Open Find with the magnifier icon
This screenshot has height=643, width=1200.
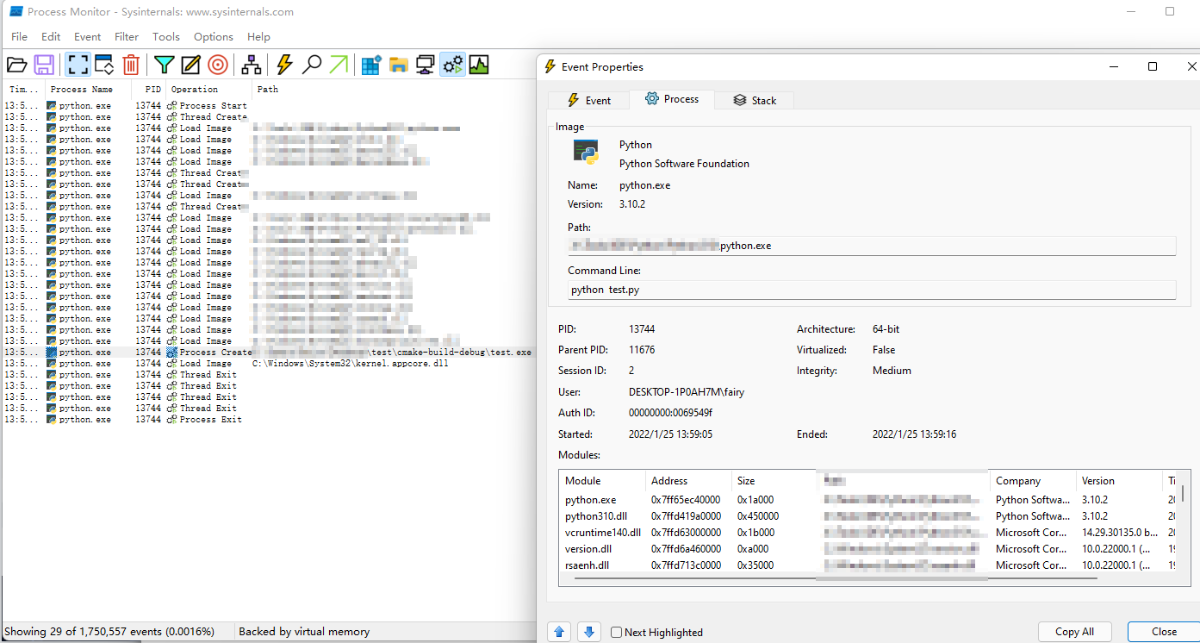(312, 65)
